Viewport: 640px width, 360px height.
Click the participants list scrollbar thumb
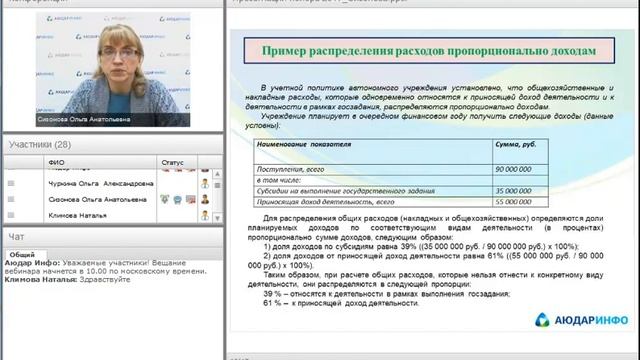click(217, 185)
